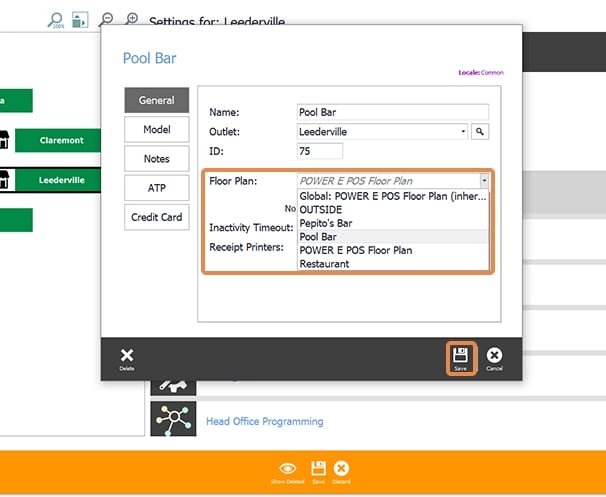The width and height of the screenshot is (606, 497).
Task: Open the Outlet dropdown arrow
Action: point(463,132)
